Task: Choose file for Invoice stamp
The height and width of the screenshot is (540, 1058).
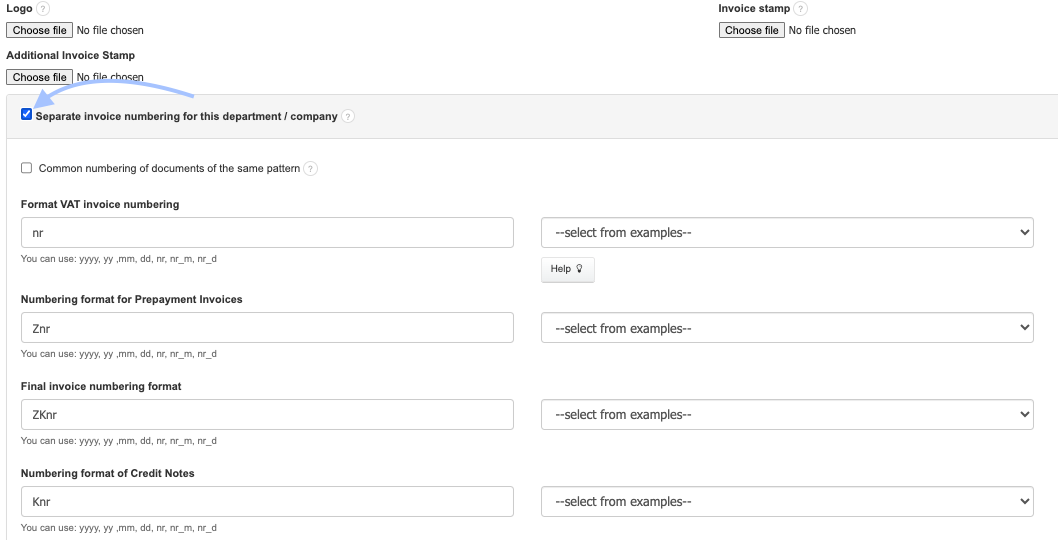Action: pos(752,31)
